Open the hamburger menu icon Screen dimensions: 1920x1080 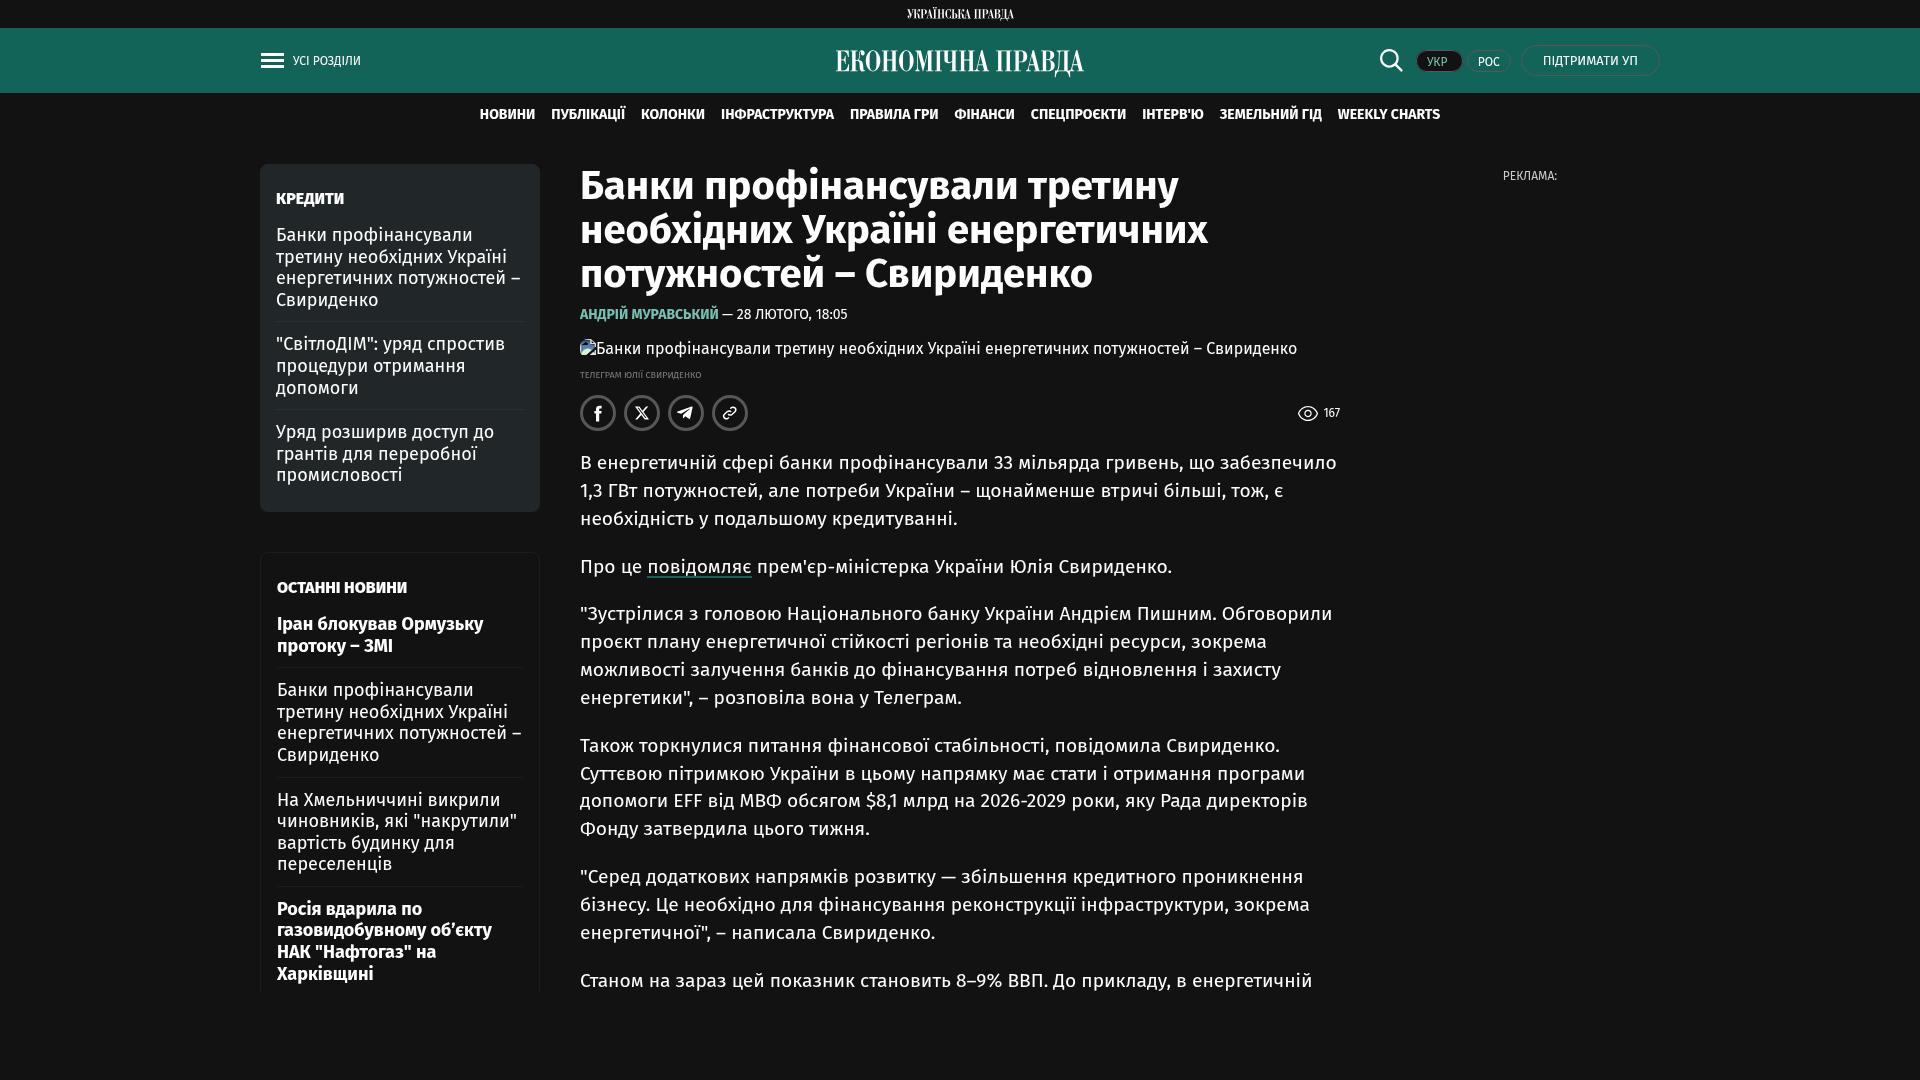[x=272, y=61]
